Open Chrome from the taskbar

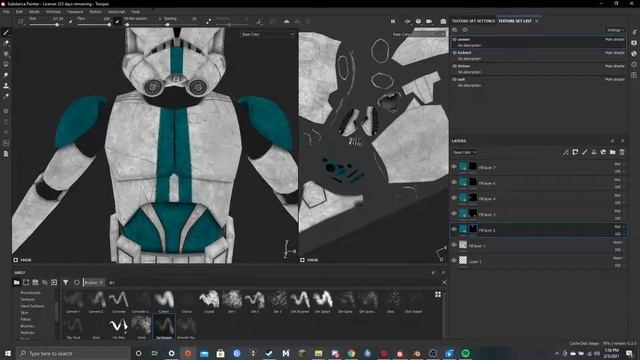pos(351,353)
